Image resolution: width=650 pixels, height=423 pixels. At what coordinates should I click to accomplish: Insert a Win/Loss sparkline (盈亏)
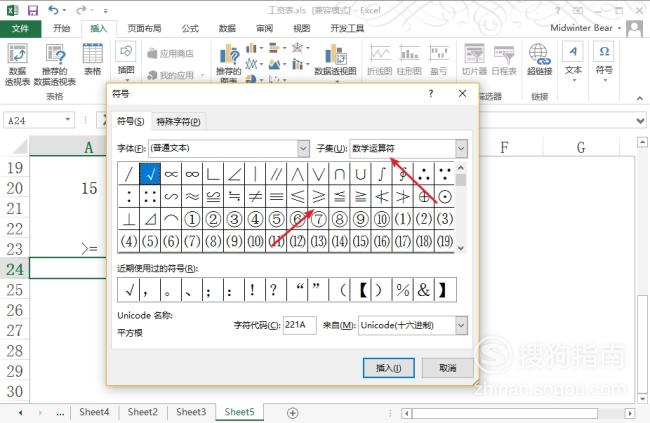[x=439, y=60]
